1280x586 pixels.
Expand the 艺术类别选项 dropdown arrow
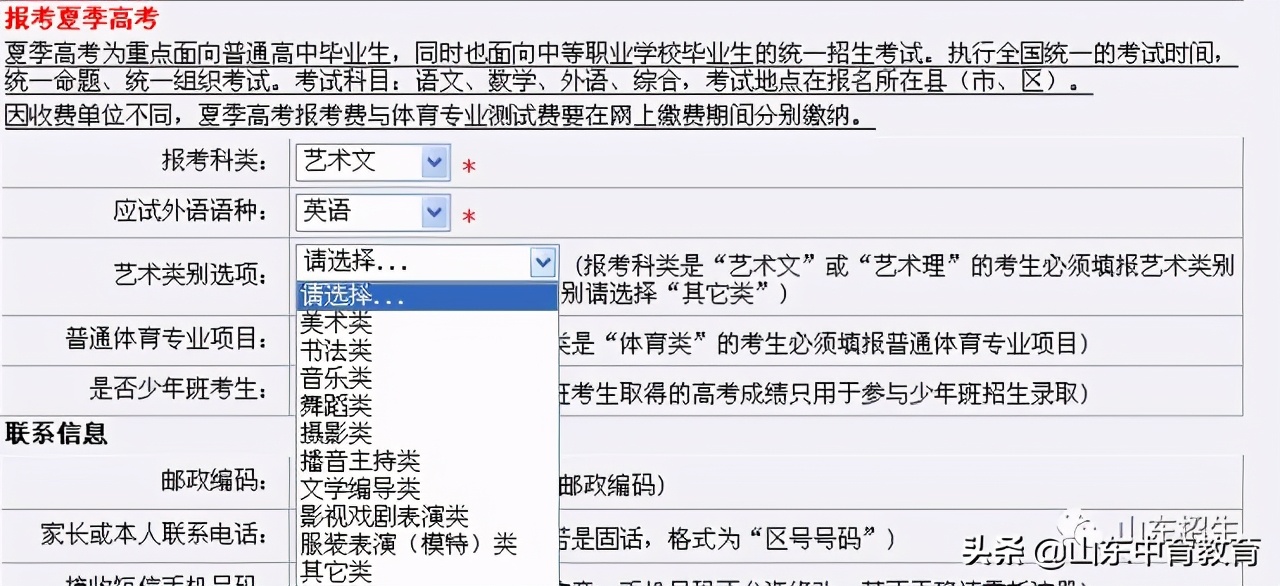(x=543, y=262)
